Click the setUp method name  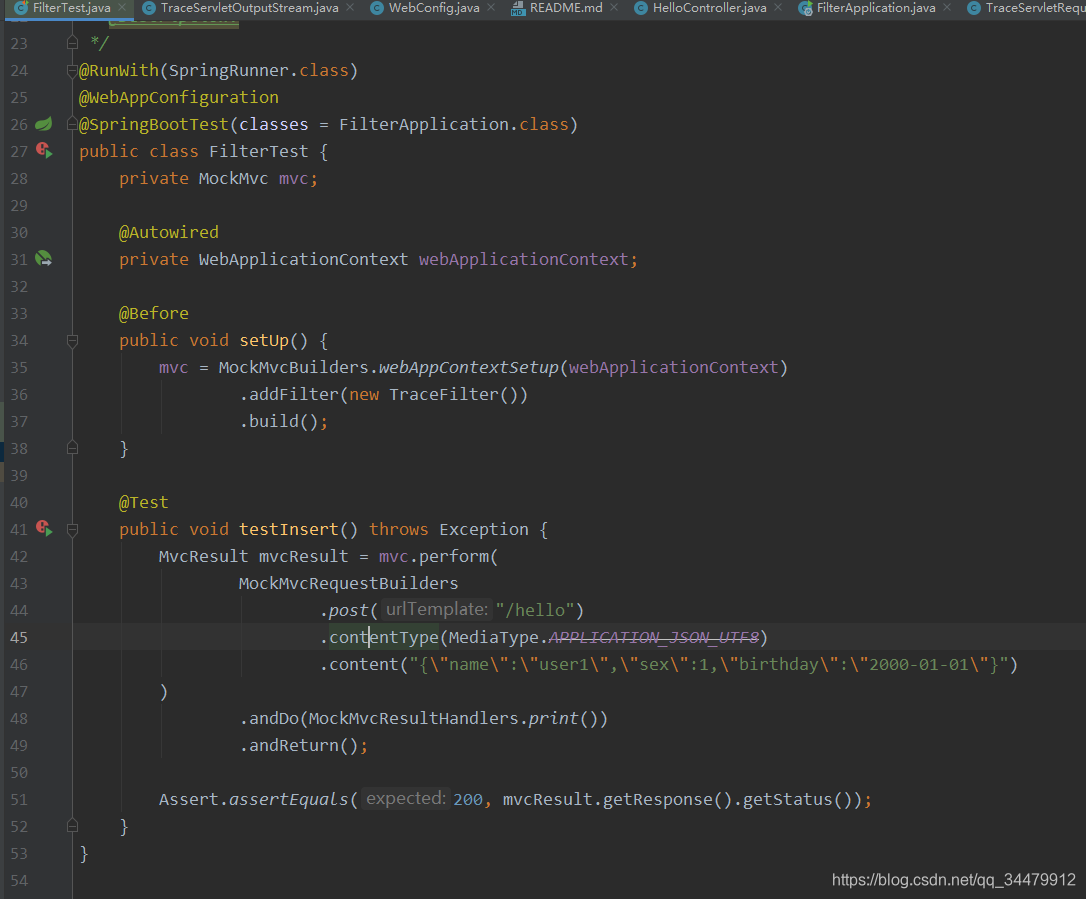point(264,341)
